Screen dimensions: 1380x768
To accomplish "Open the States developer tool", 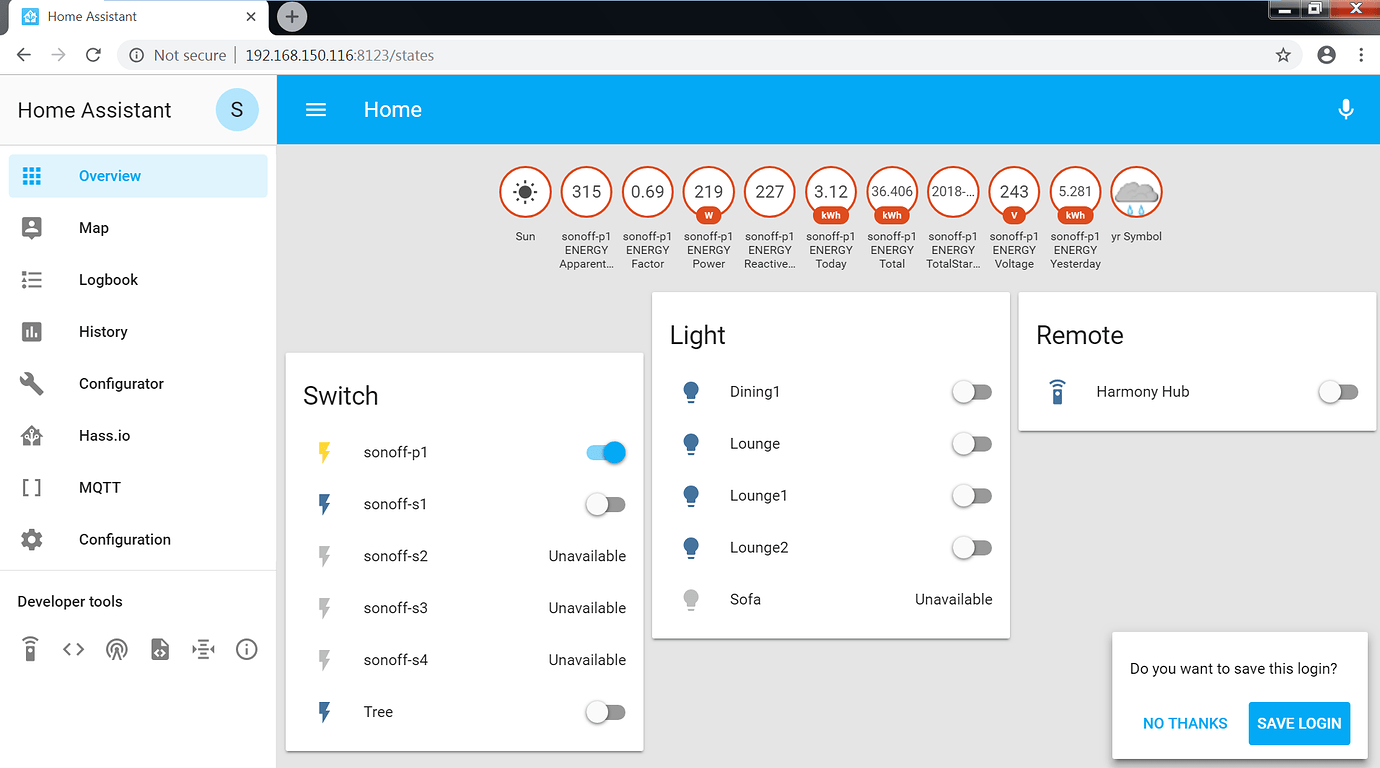I will 73,649.
